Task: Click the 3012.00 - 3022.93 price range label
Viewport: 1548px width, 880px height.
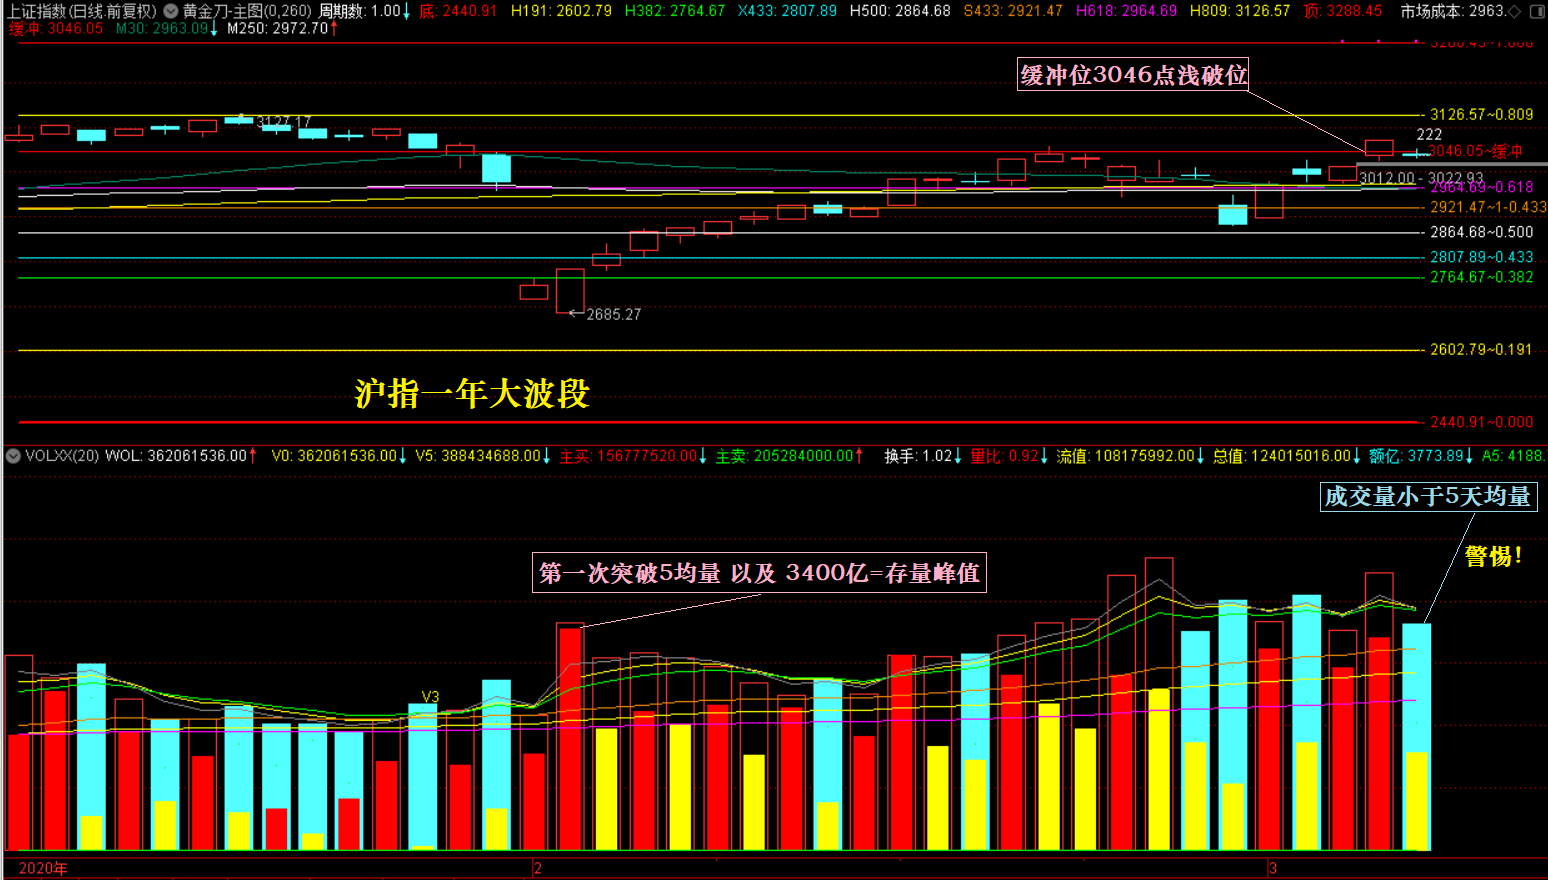Action: point(1421,178)
